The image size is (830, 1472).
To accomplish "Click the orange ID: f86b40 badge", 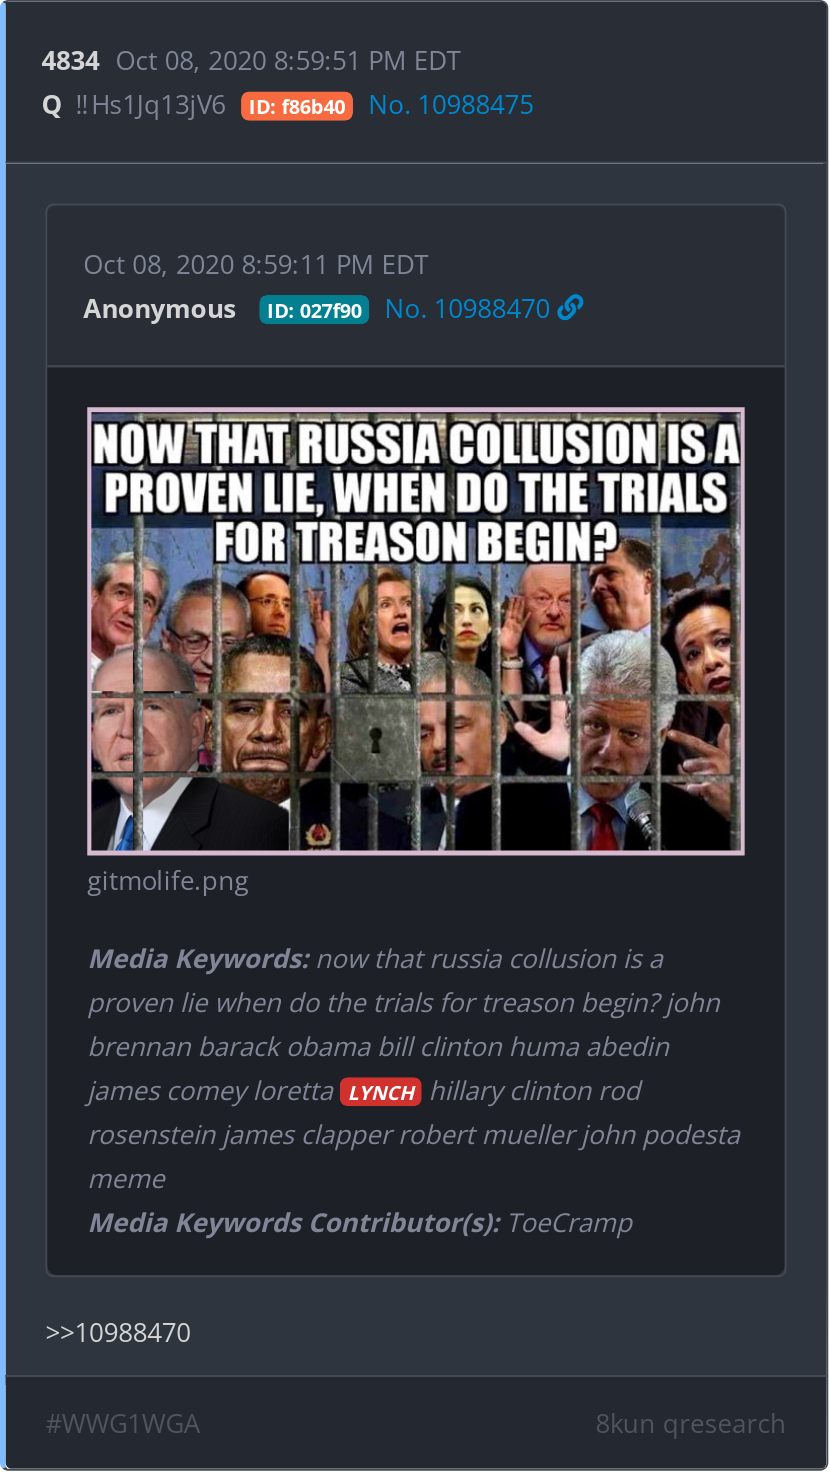I will [x=297, y=107].
